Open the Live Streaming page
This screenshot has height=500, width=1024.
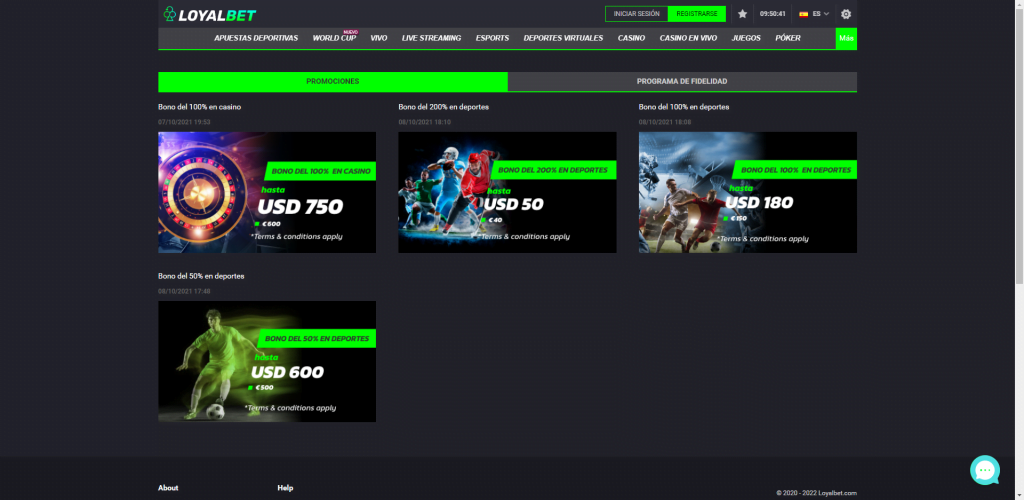pos(431,38)
